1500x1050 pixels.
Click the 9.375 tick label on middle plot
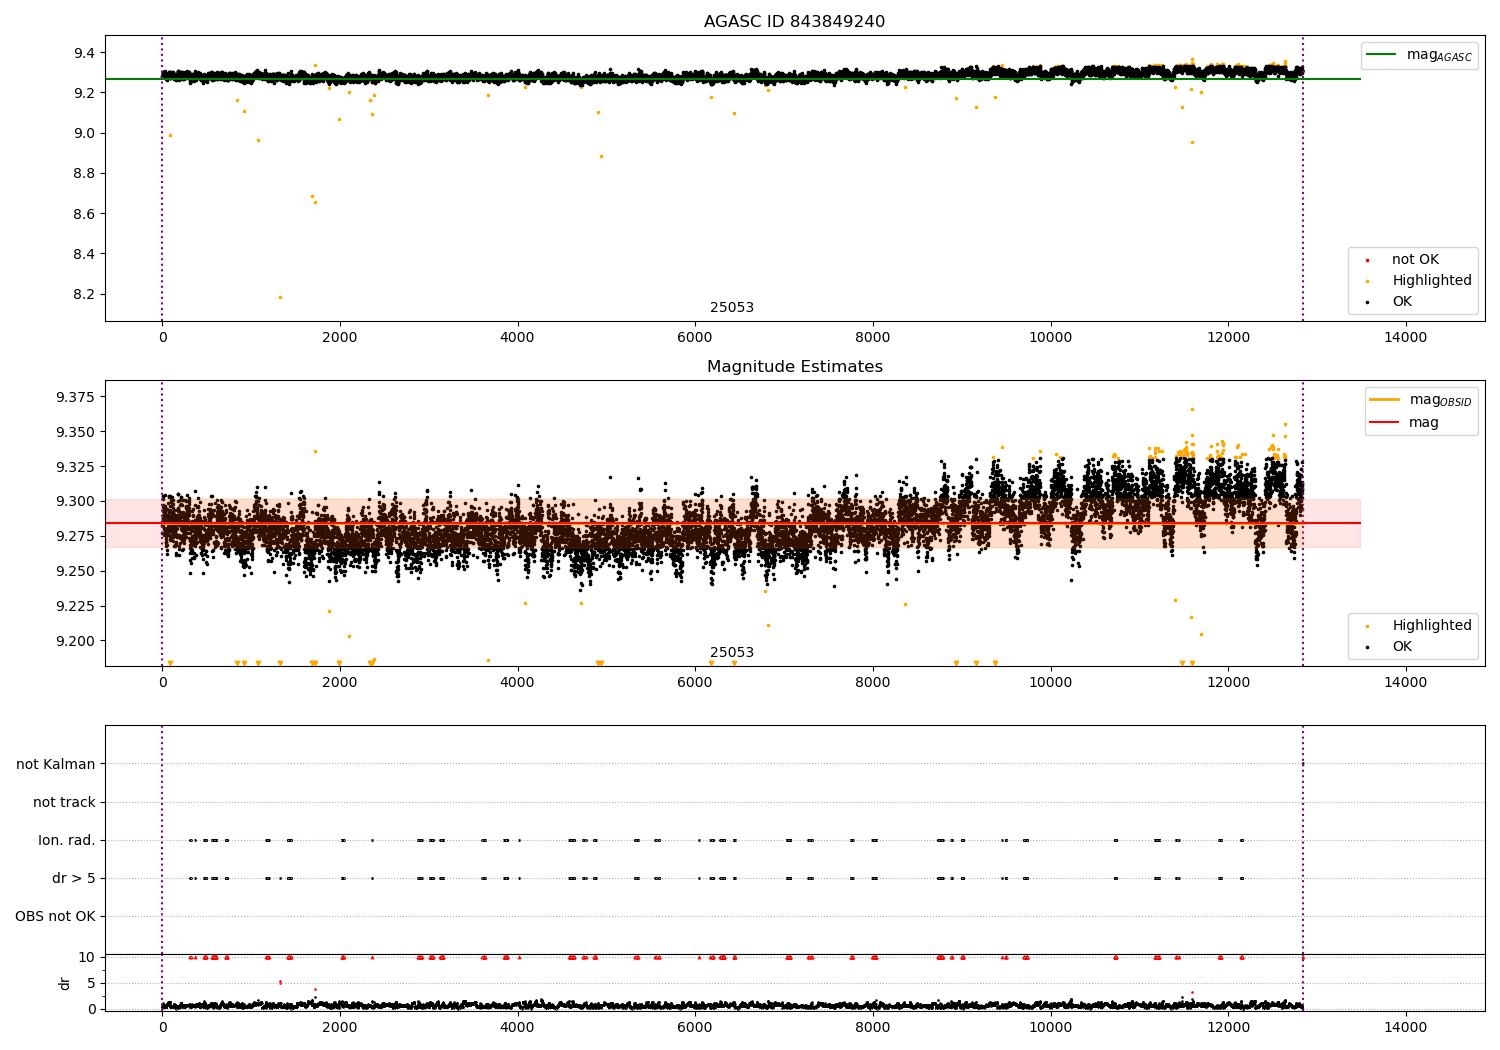pos(75,397)
